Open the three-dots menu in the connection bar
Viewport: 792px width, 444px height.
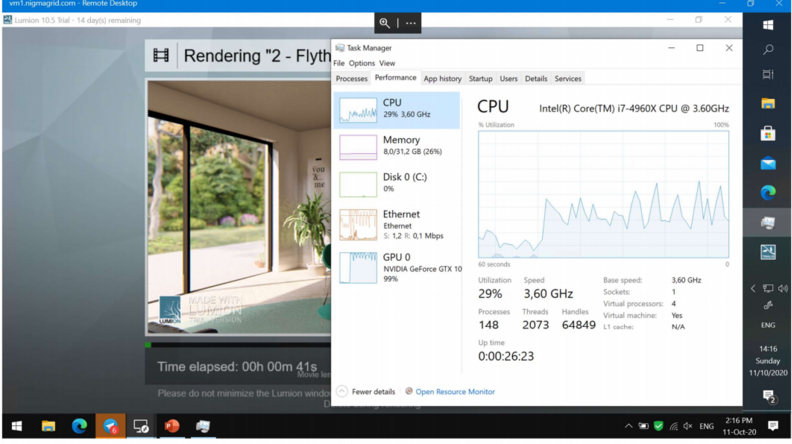(411, 23)
